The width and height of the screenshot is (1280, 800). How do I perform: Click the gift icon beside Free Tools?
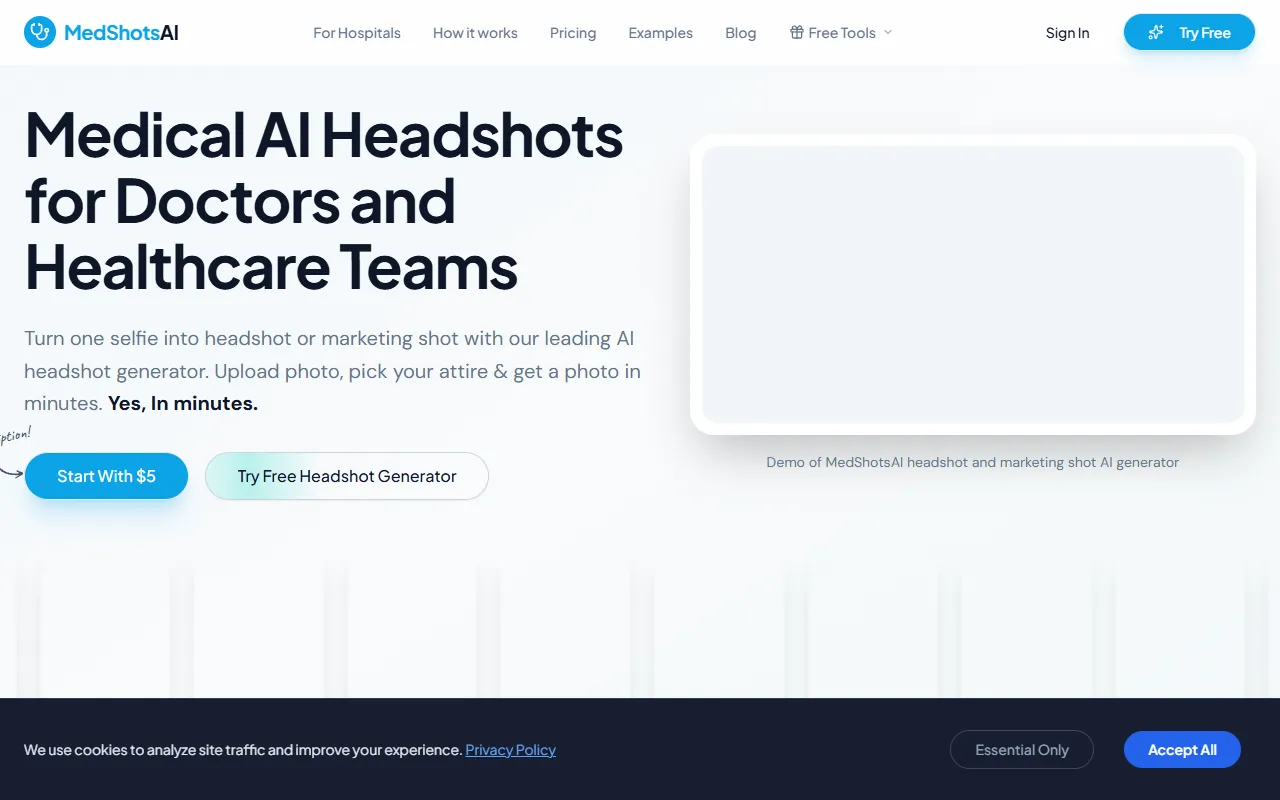pos(797,33)
